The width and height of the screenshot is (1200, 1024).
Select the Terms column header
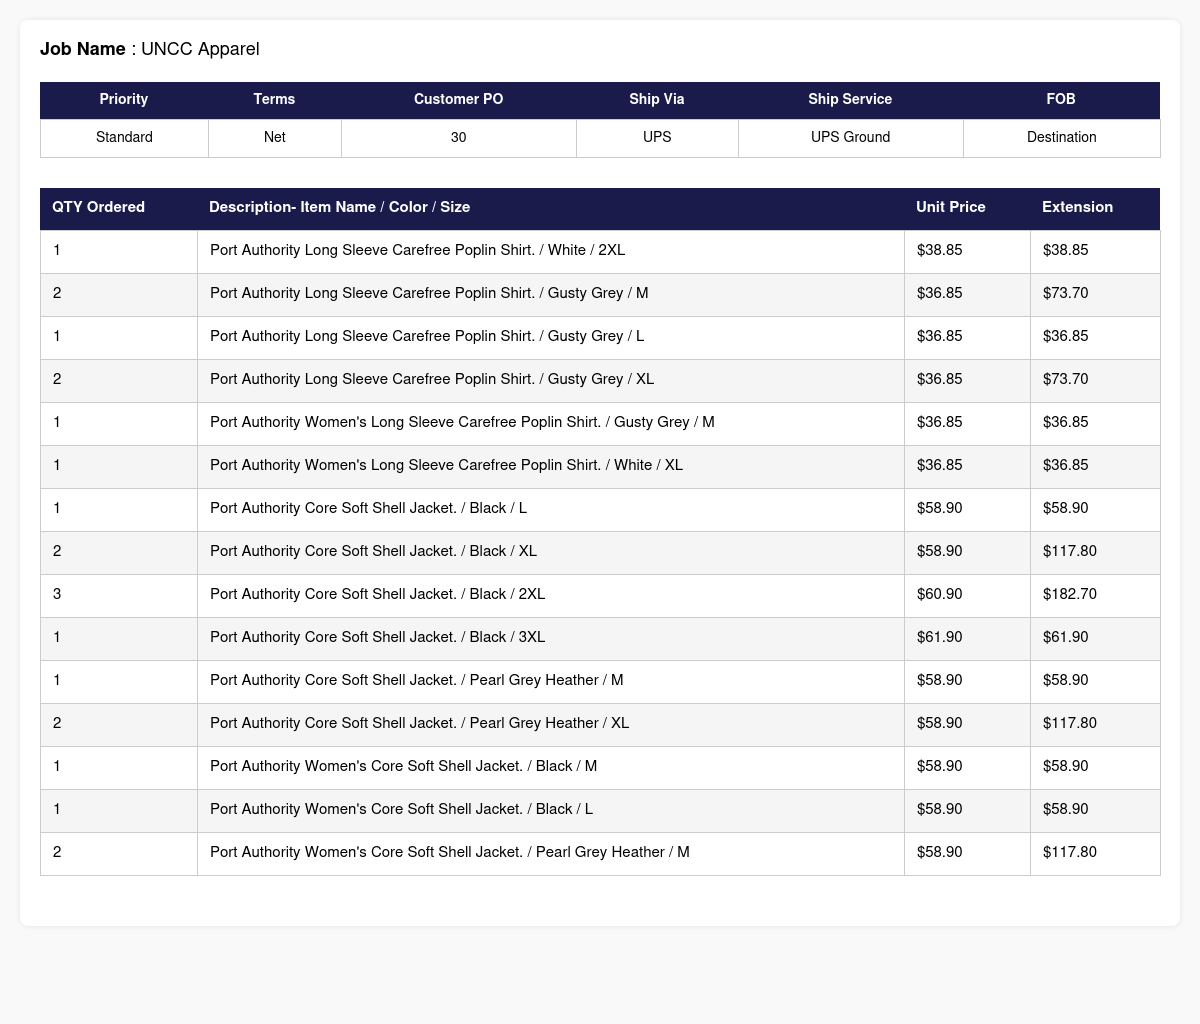tap(274, 100)
